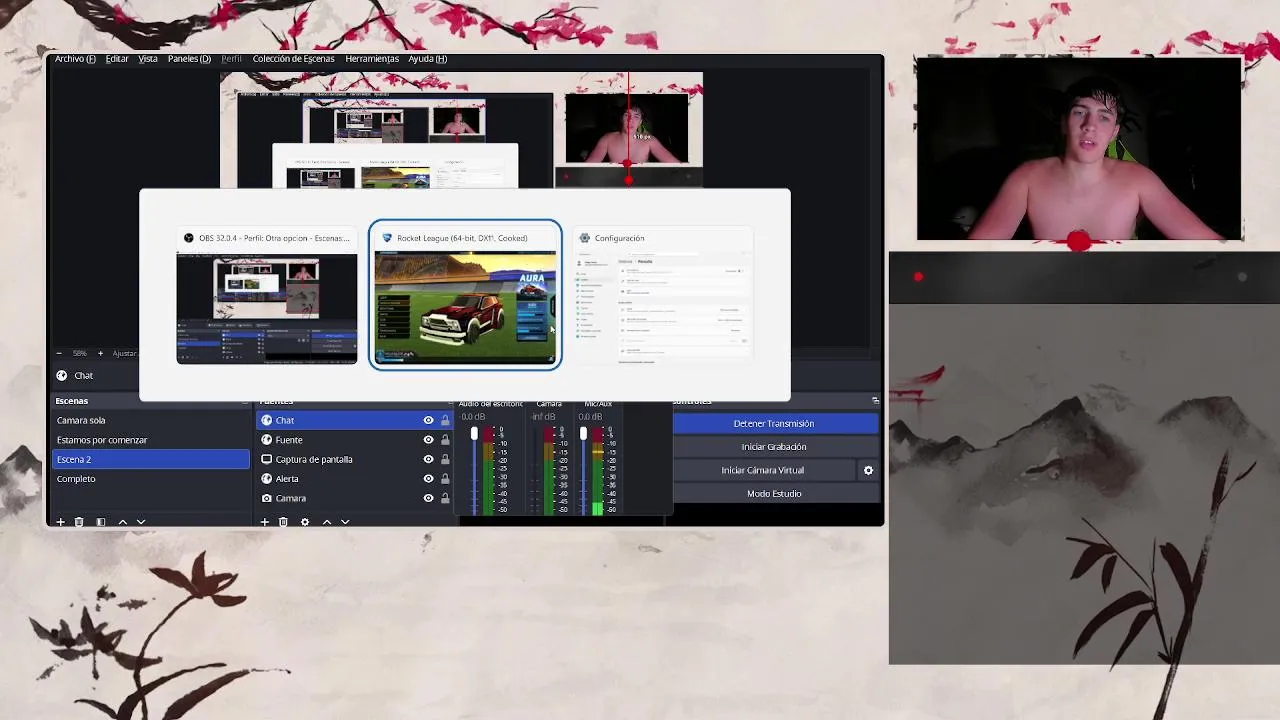Open source properties gear in Fuentes toolbar
This screenshot has width=1280, height=720.
click(x=305, y=522)
